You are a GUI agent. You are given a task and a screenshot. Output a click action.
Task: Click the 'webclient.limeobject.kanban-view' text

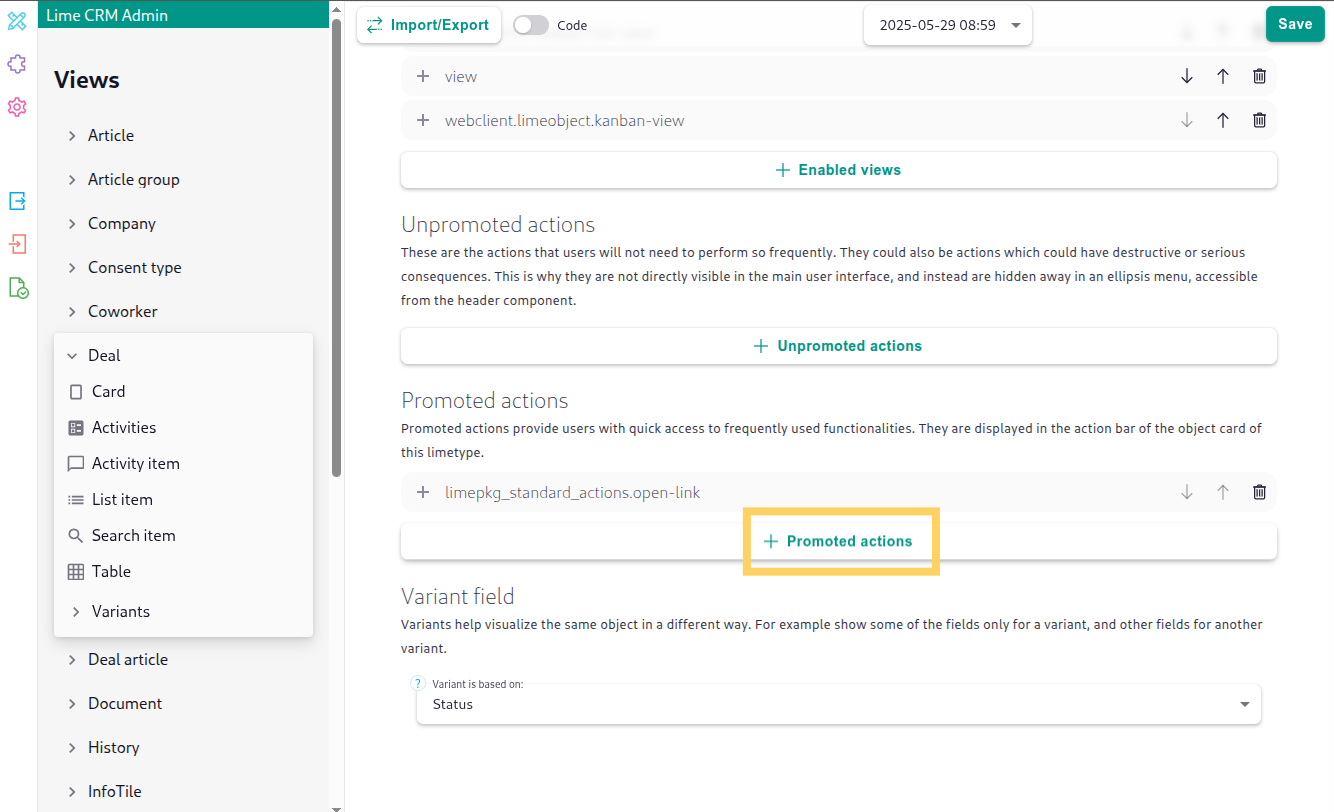pyautogui.click(x=565, y=120)
